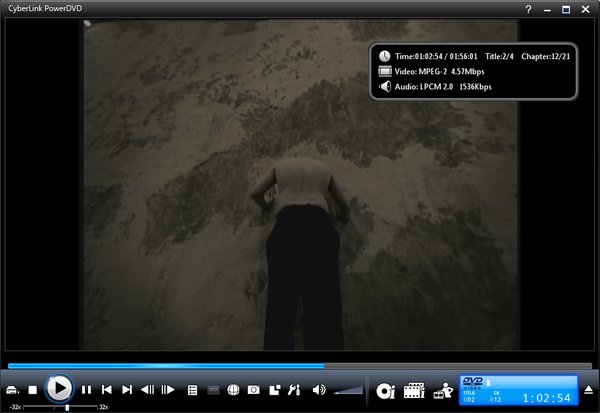Image resolution: width=600 pixels, height=413 pixels.
Task: Click the Audio: LPCM 2.0 1536Kbps line
Action: point(443,87)
